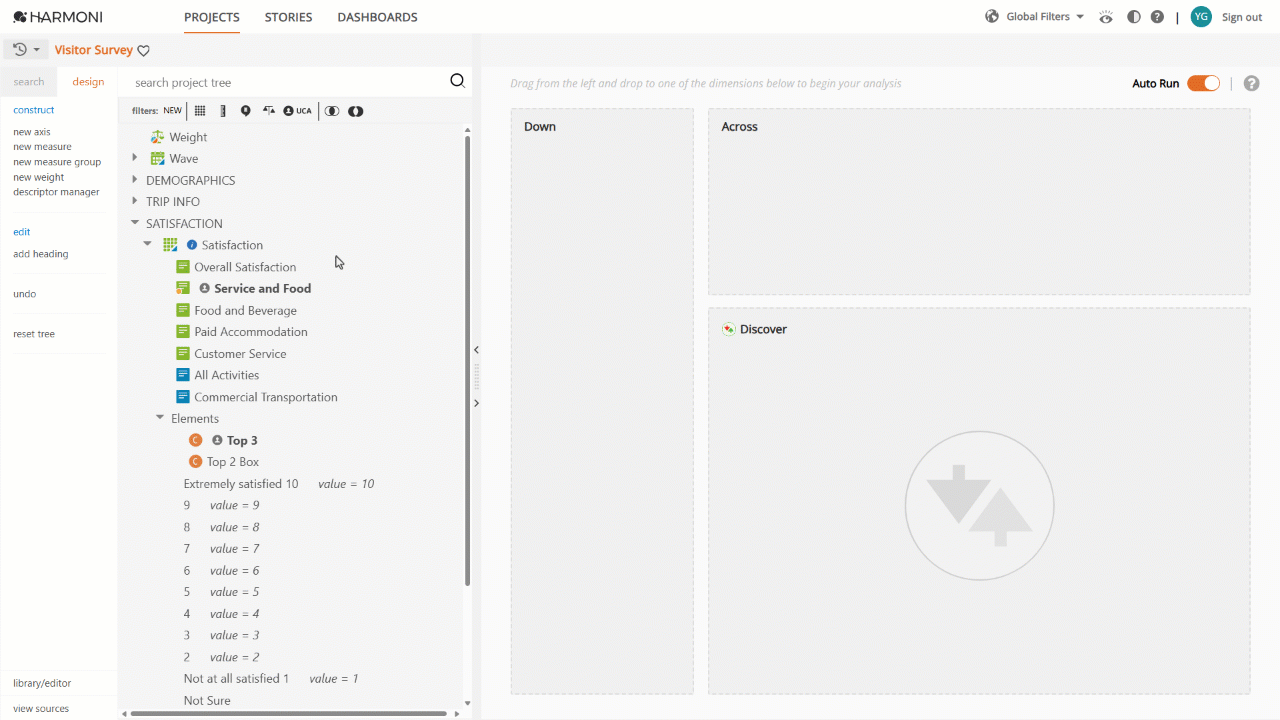Open help question mark in top bar
Image resolution: width=1280 pixels, height=720 pixels.
point(1157,17)
